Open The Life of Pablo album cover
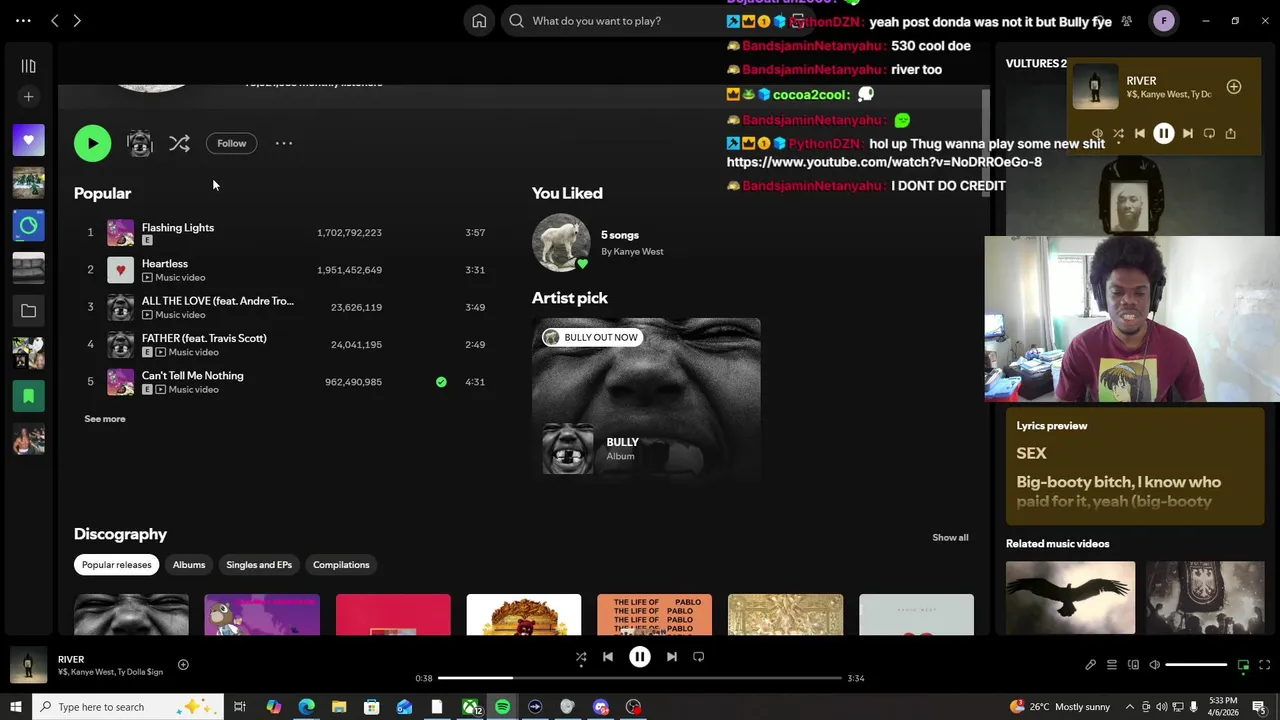Viewport: 1280px width, 720px height. [x=654, y=615]
